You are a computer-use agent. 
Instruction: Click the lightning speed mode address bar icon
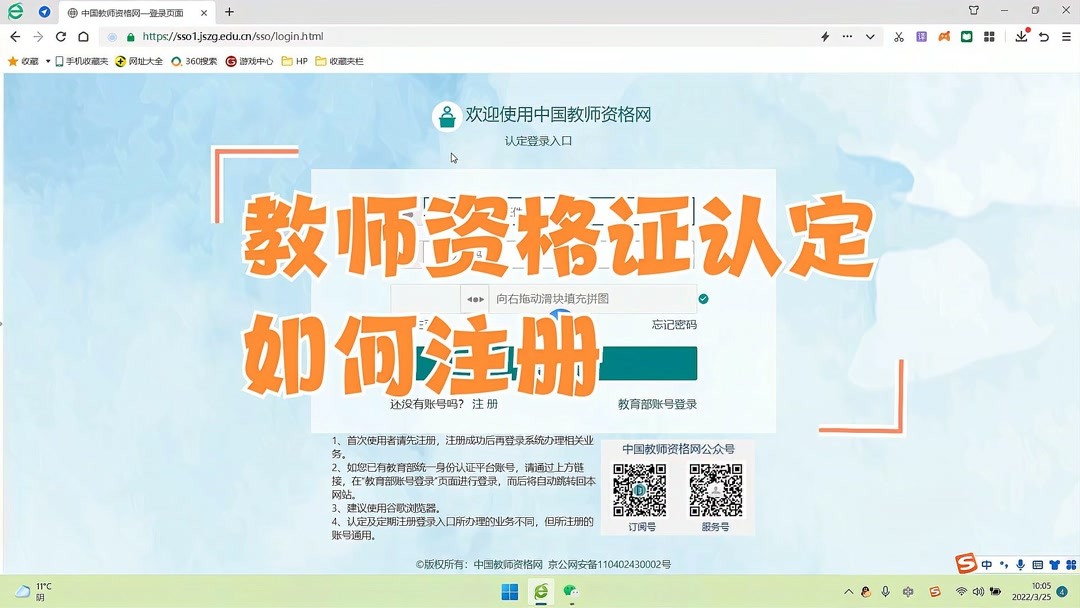[825, 36]
